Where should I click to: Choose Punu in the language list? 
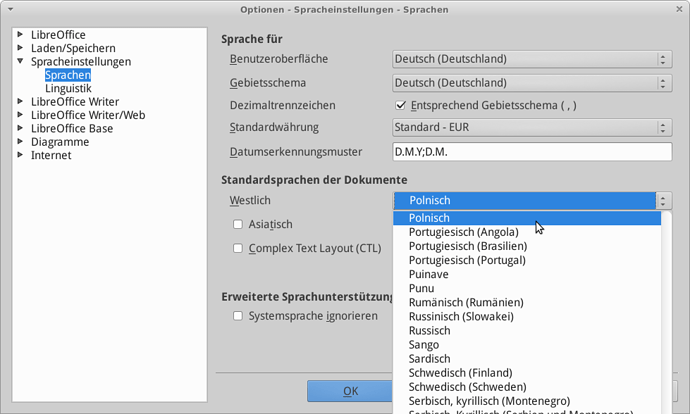[527, 289]
